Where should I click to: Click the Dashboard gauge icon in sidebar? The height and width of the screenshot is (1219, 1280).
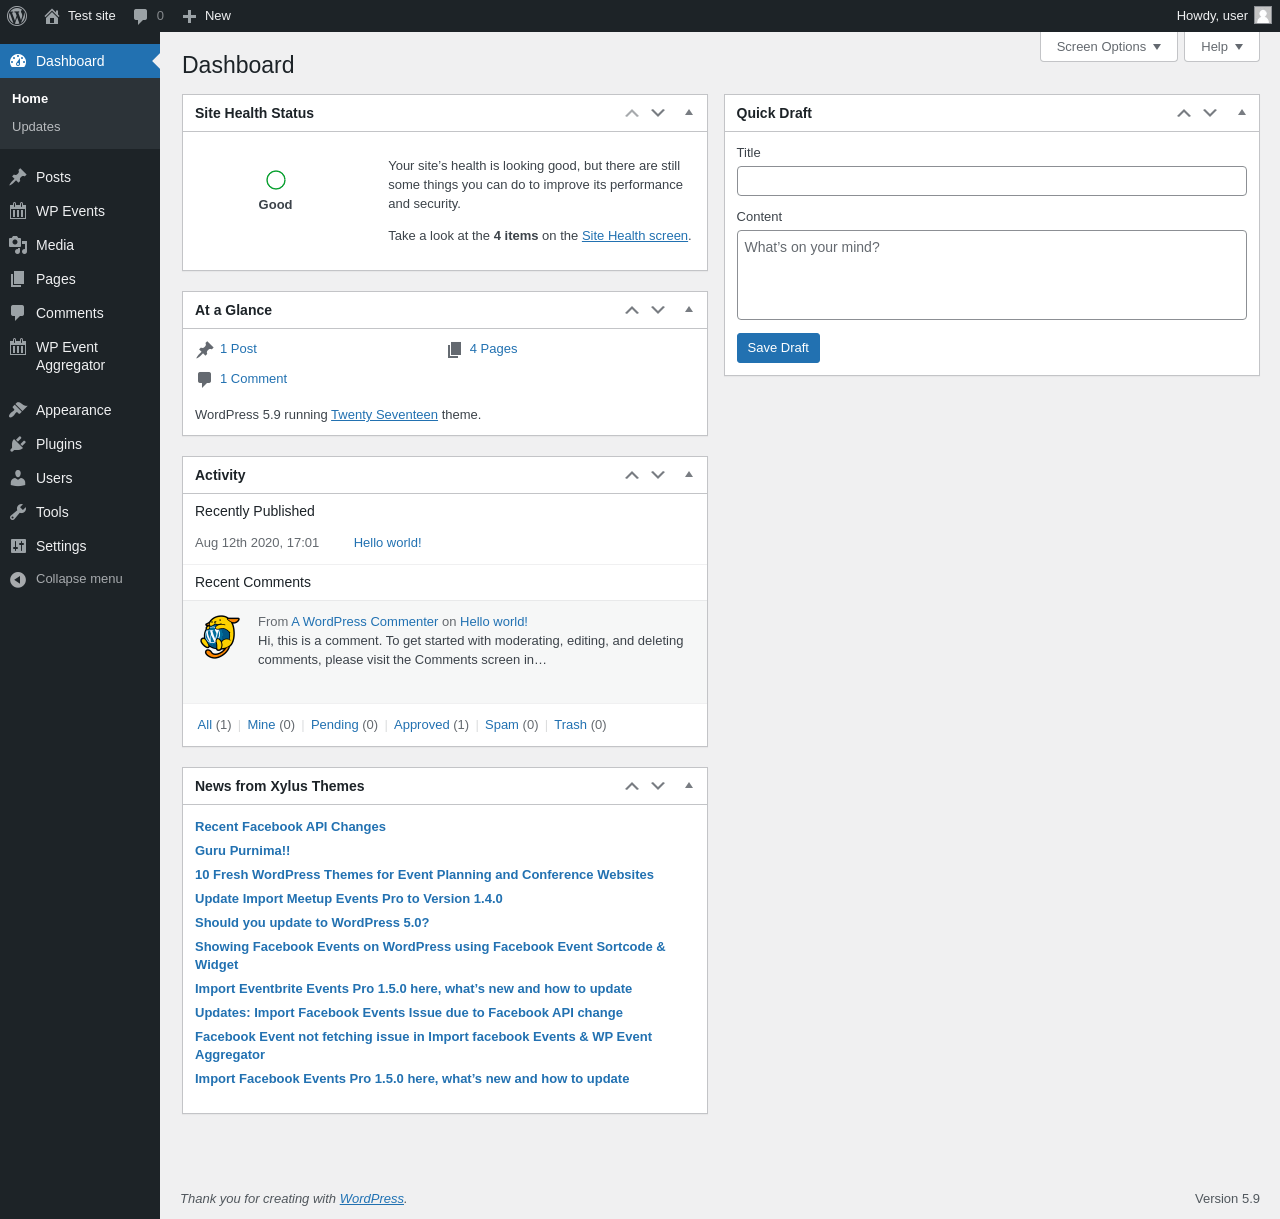18,61
